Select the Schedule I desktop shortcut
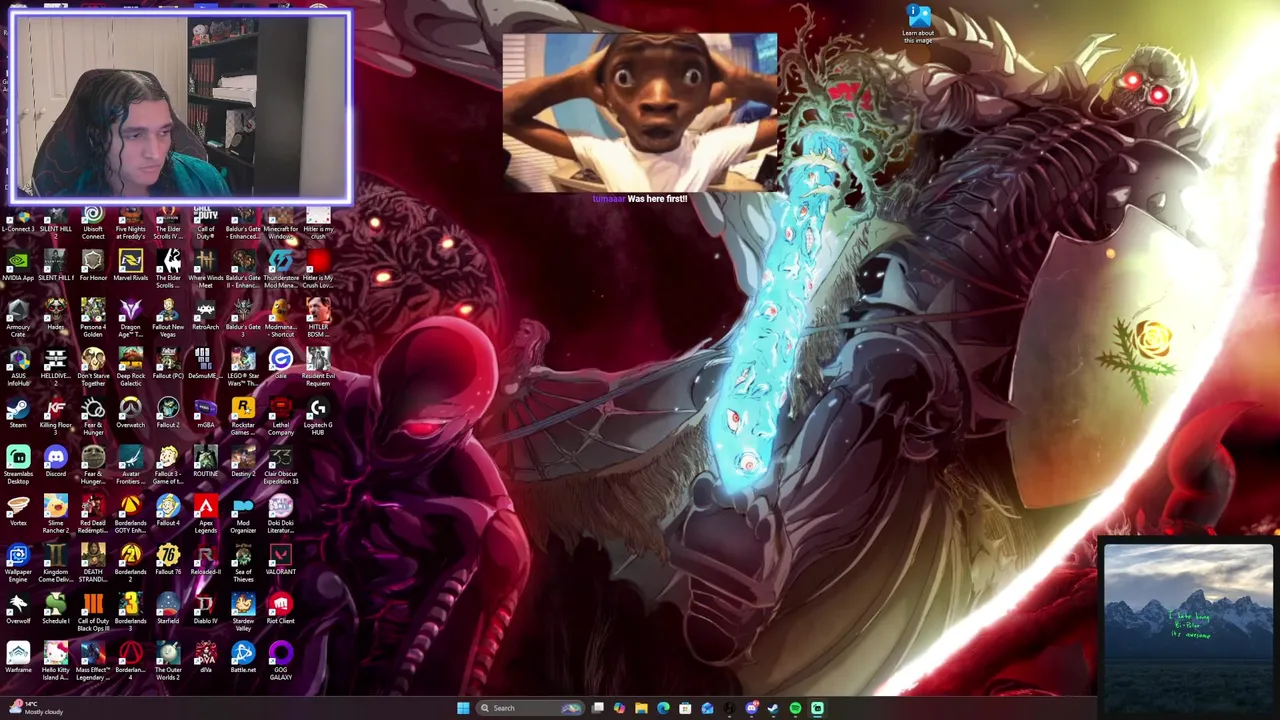This screenshot has width=1280, height=720. pos(55,610)
